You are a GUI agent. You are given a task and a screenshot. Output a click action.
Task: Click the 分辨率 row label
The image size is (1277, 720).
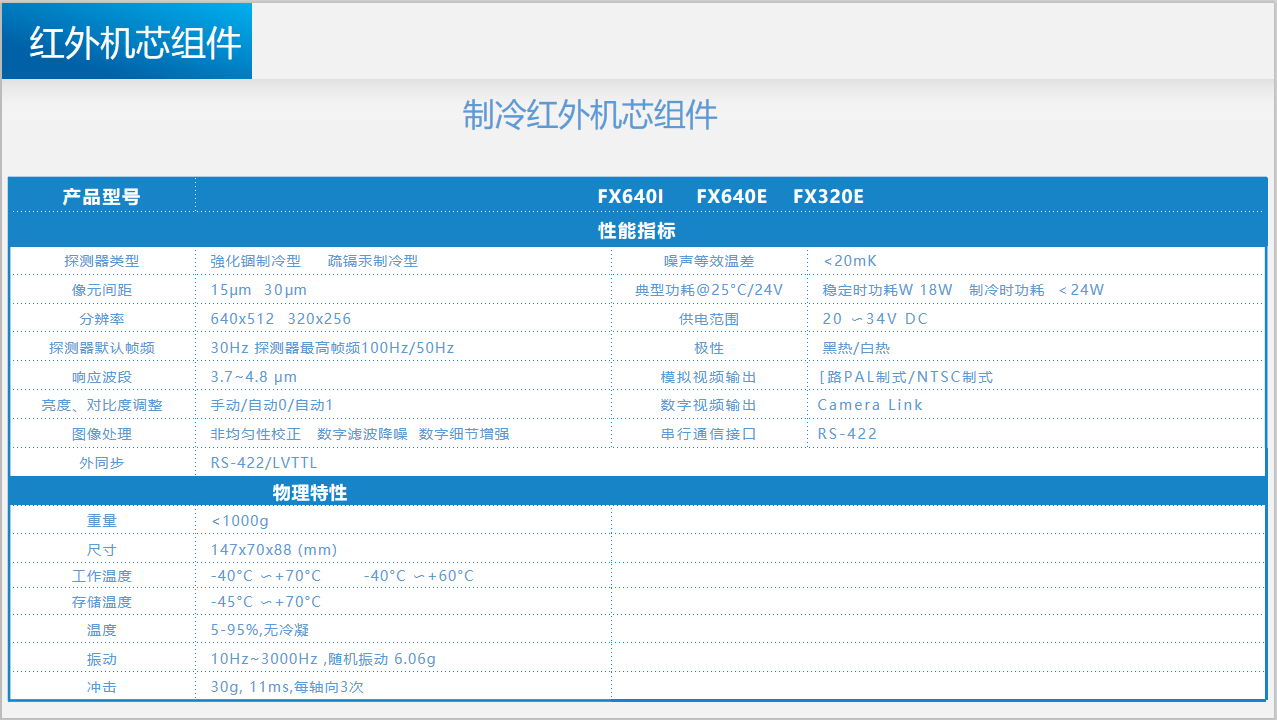click(x=102, y=319)
